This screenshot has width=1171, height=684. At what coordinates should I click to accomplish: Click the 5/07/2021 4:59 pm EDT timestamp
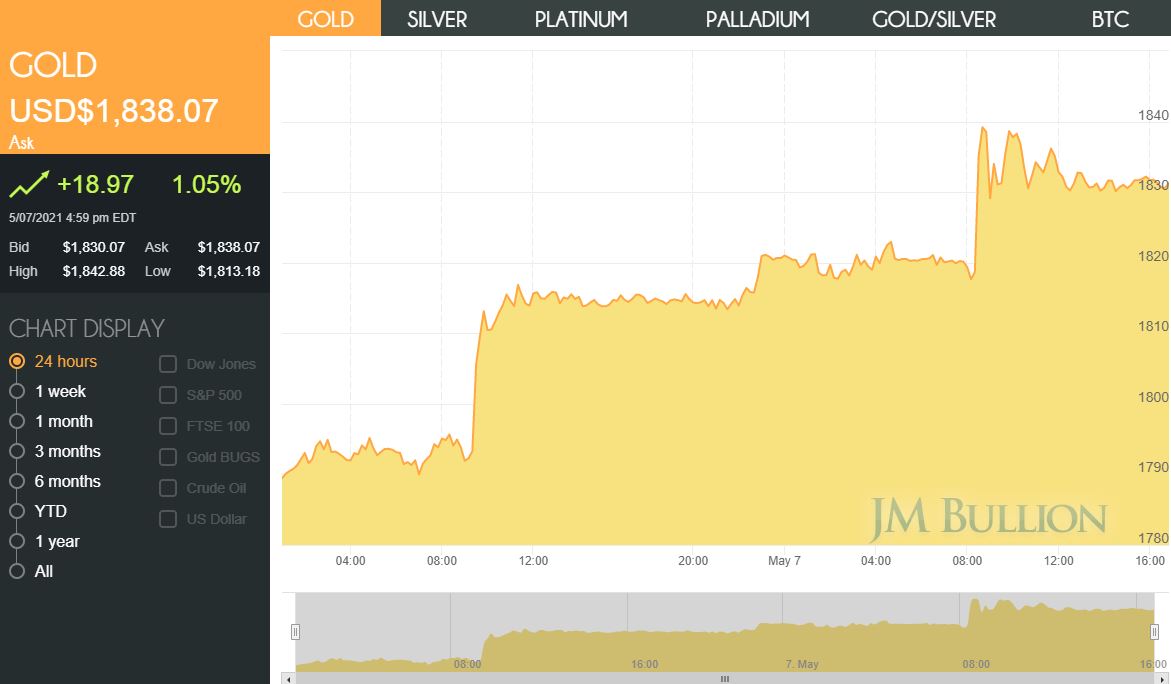(72, 218)
